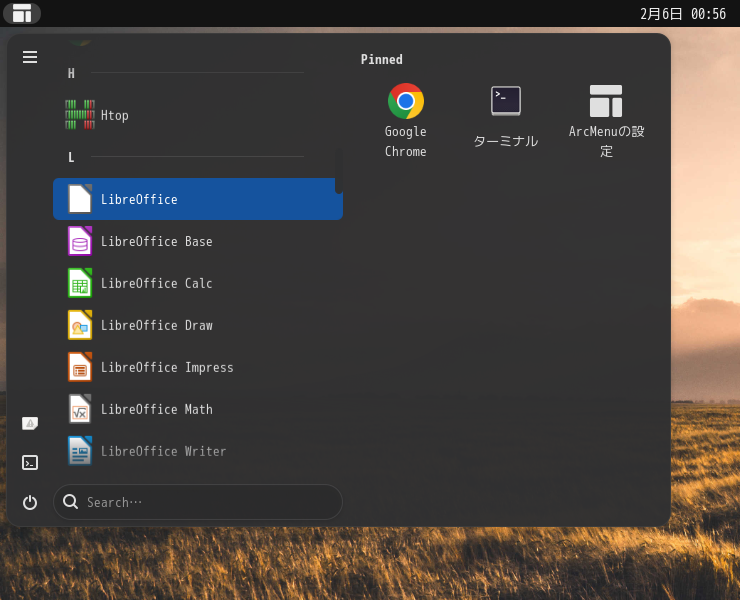
Task: Click the magnifier icon in search box
Action: 71,501
